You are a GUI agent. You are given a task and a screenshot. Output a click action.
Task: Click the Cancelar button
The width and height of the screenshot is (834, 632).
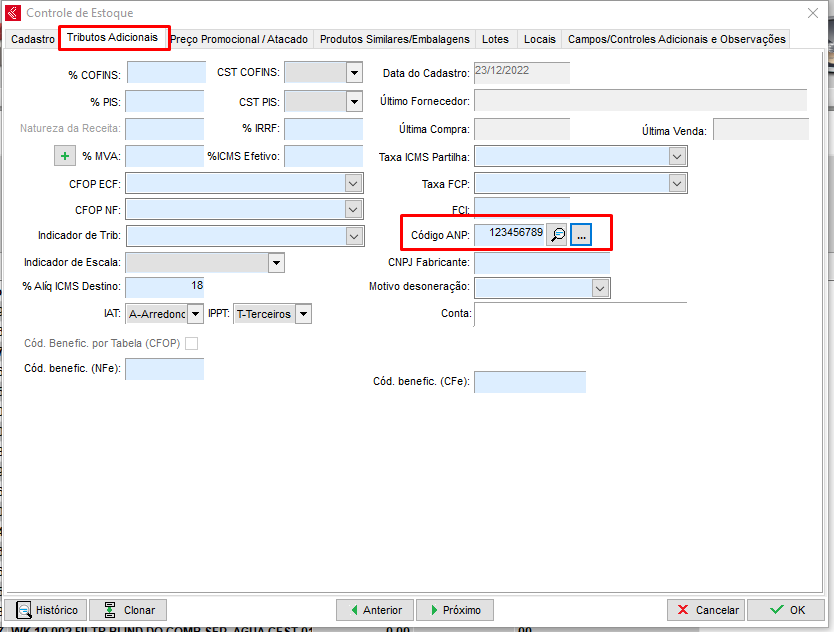pyautogui.click(x=706, y=610)
